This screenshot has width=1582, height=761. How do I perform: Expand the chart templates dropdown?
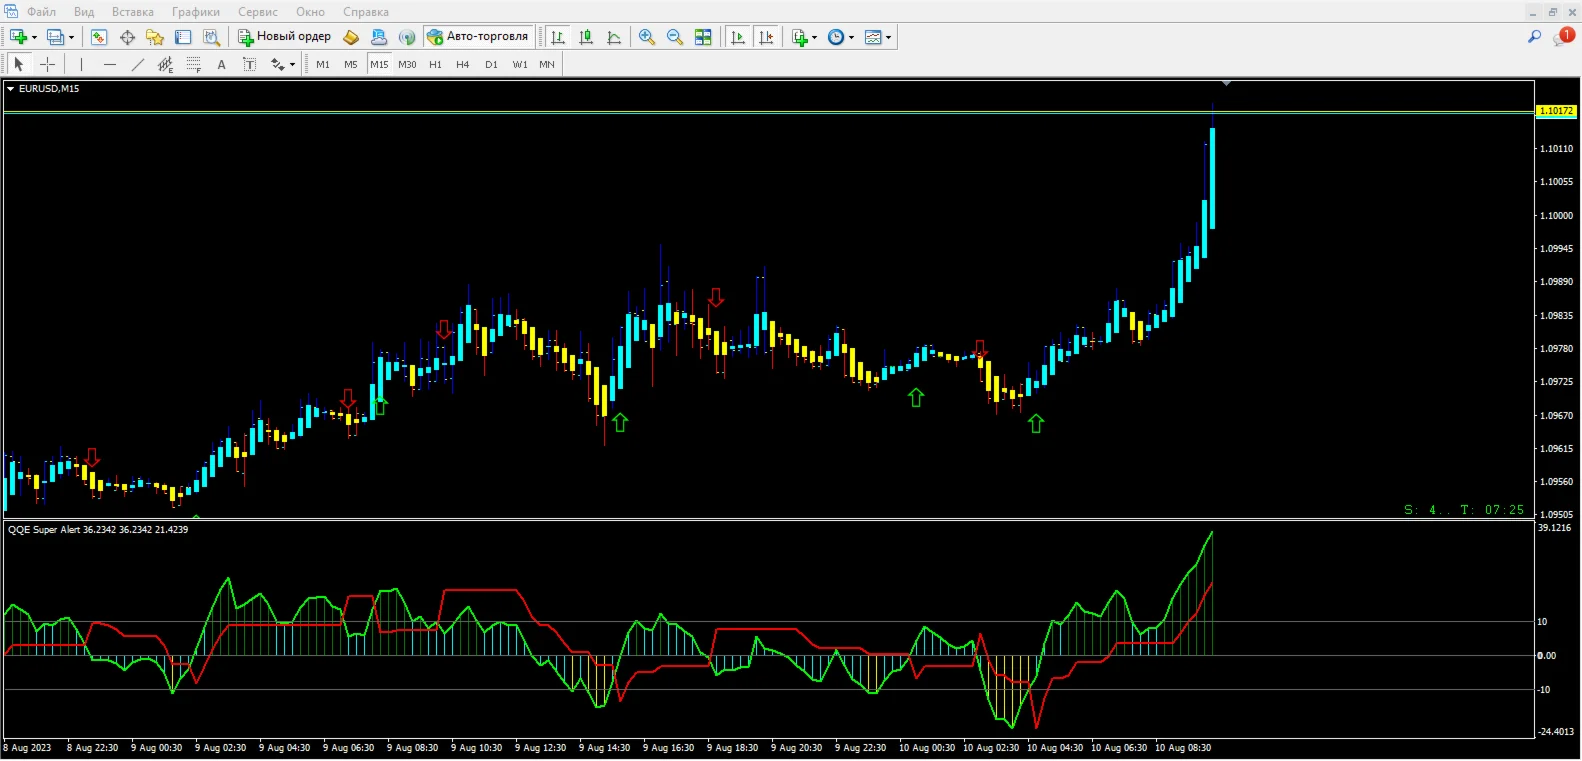coord(888,38)
